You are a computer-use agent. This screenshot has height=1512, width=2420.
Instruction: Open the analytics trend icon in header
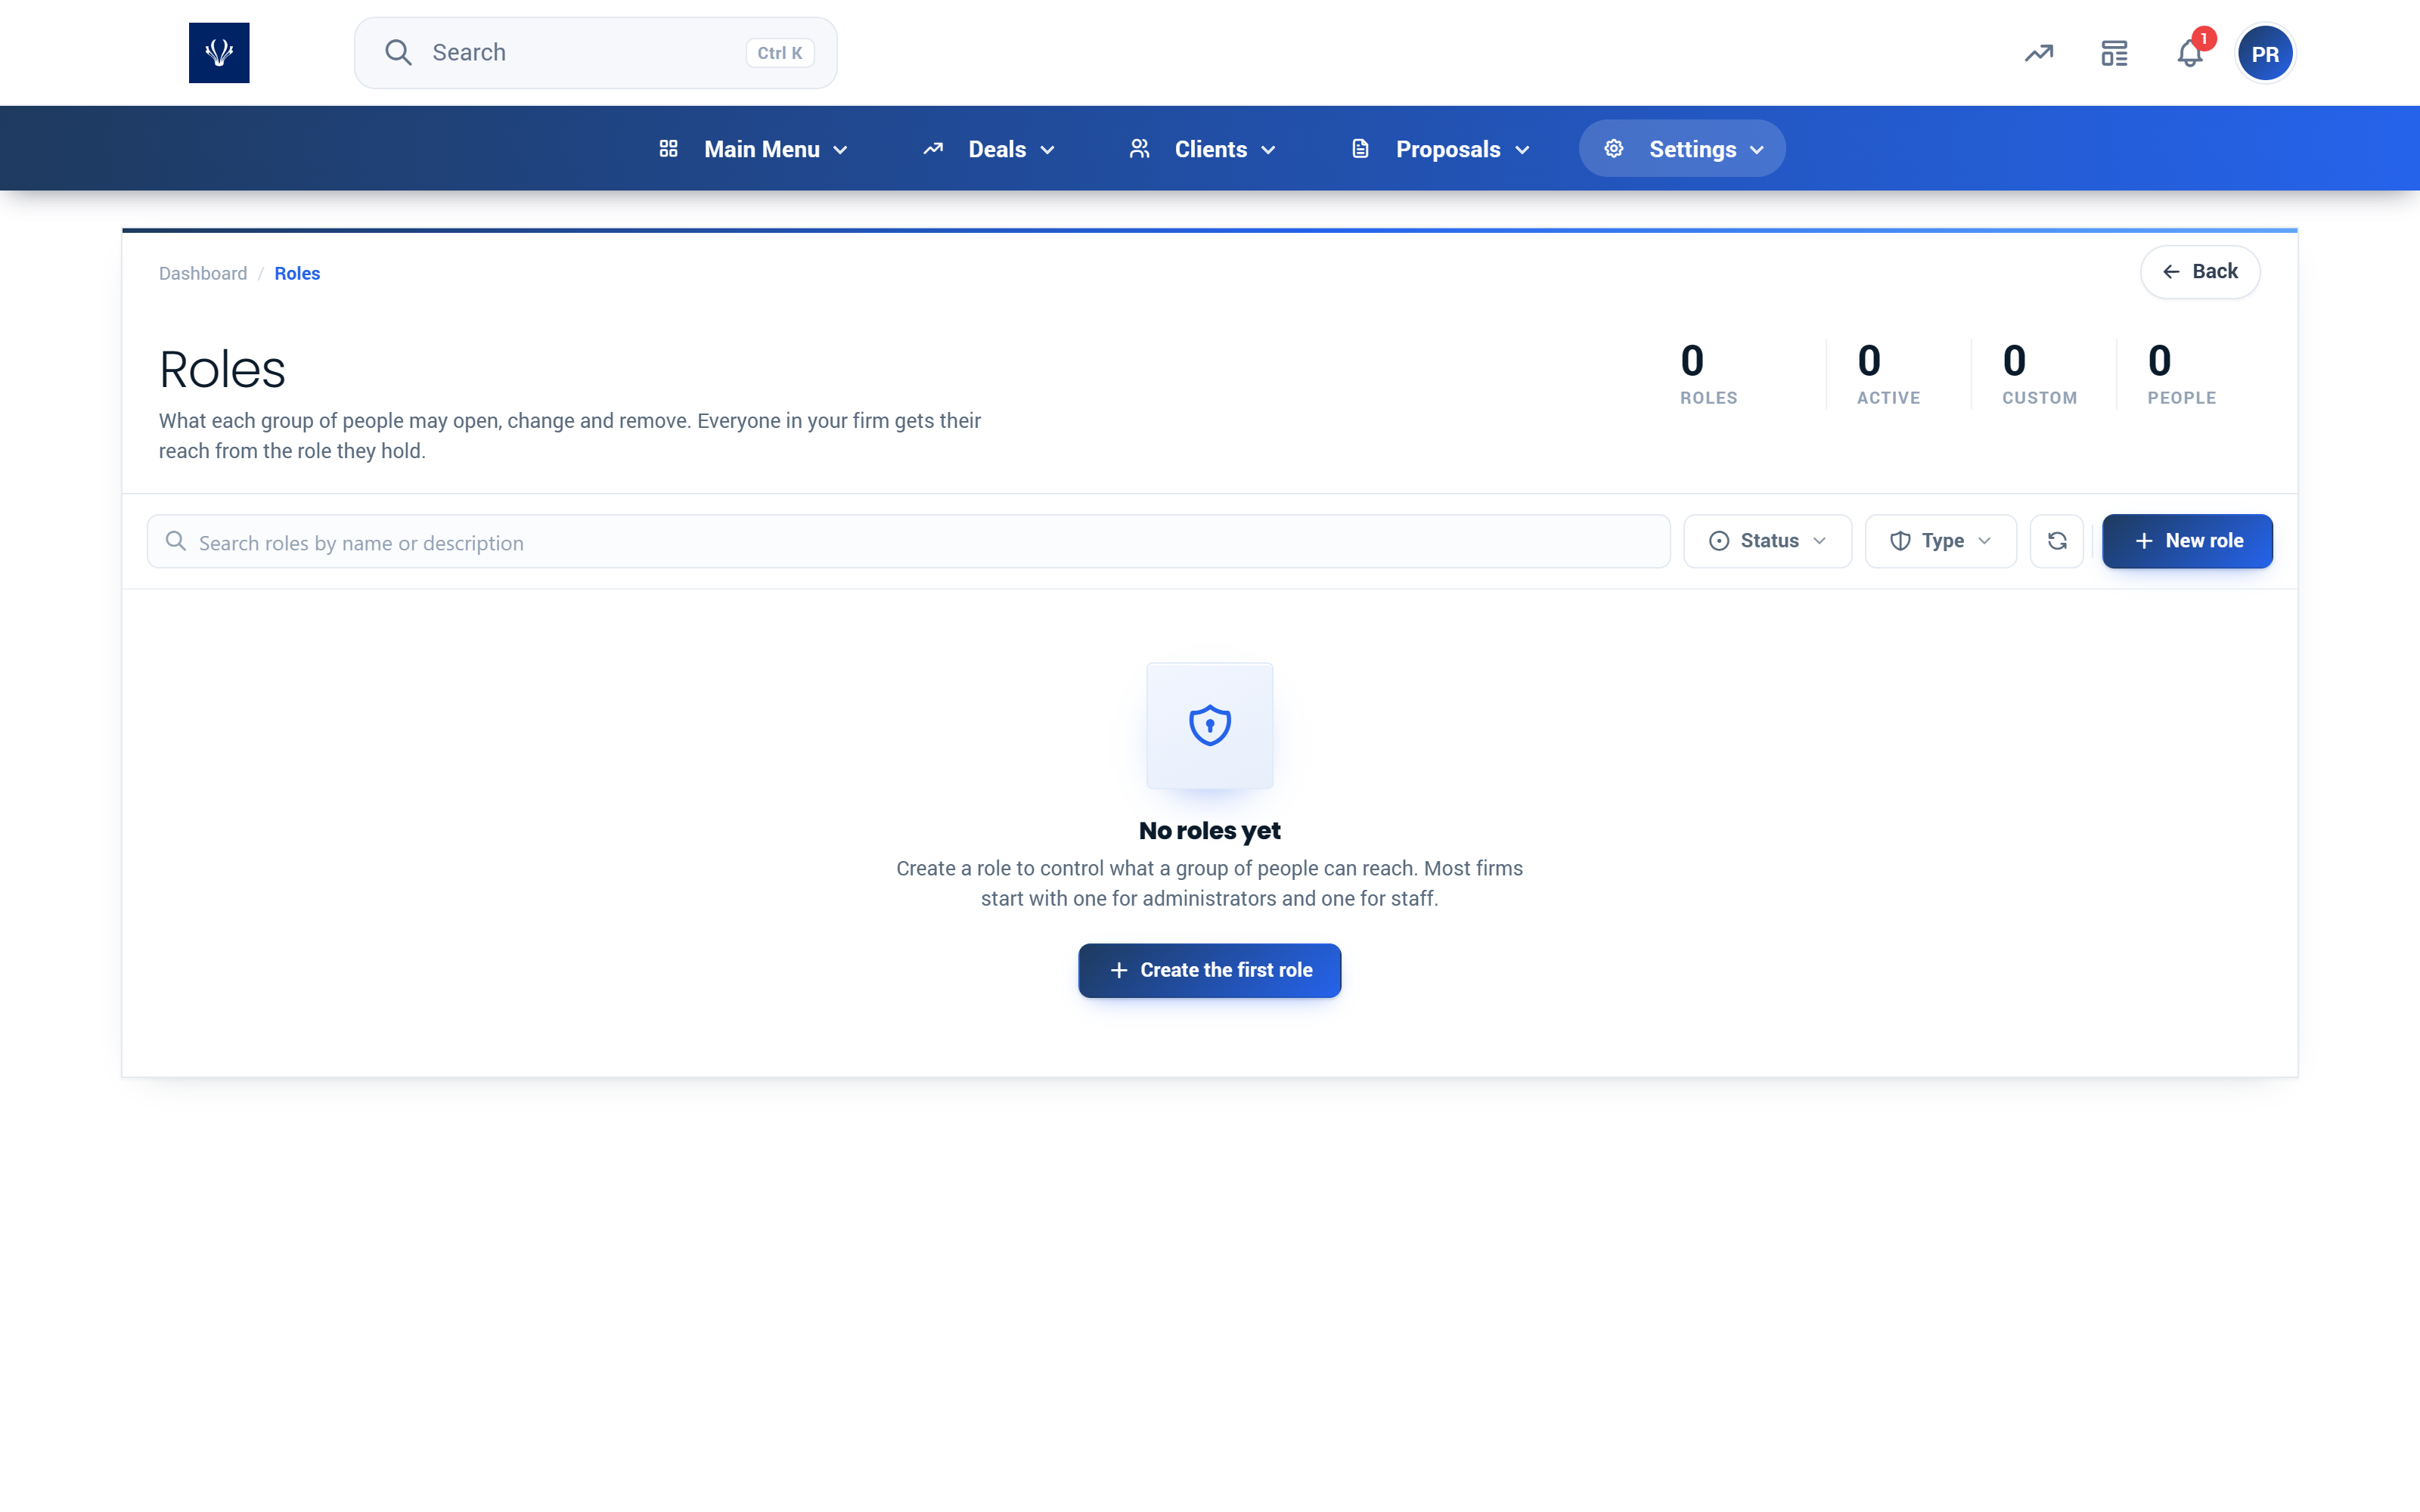click(x=2039, y=53)
